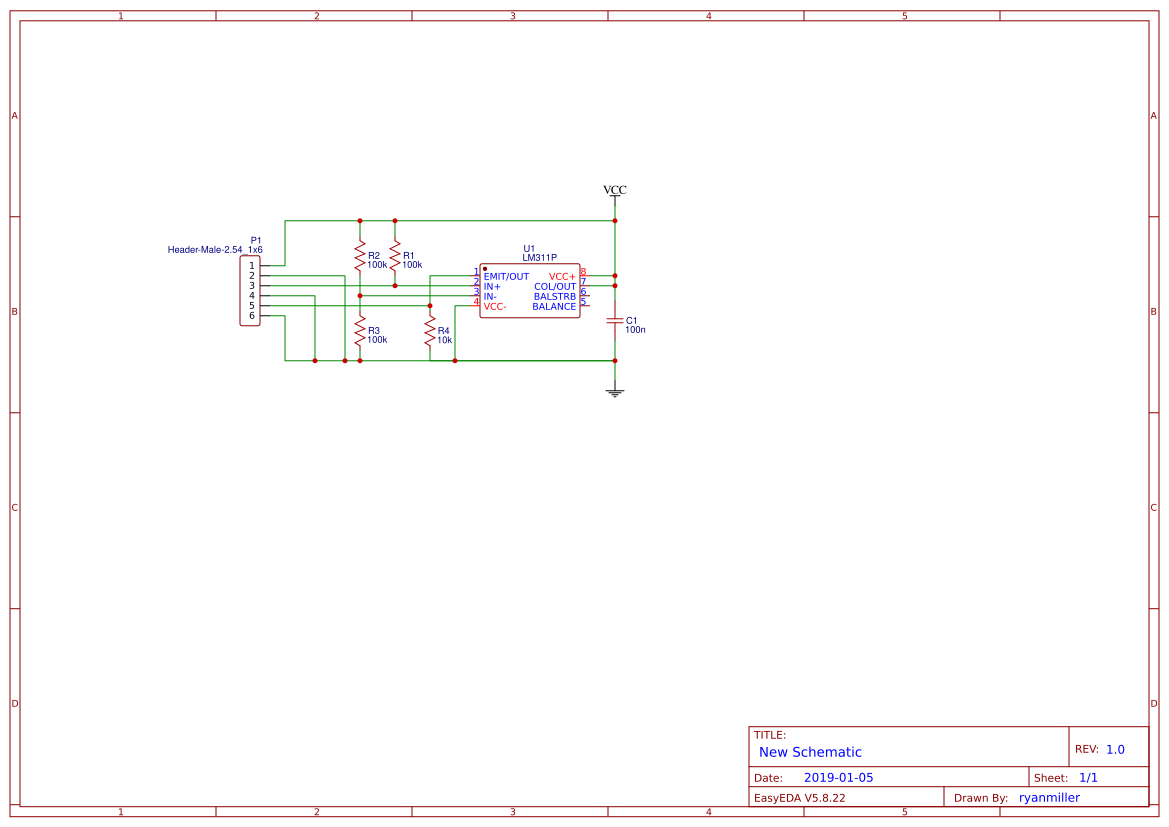Click the U1 designator label

coord(529,248)
